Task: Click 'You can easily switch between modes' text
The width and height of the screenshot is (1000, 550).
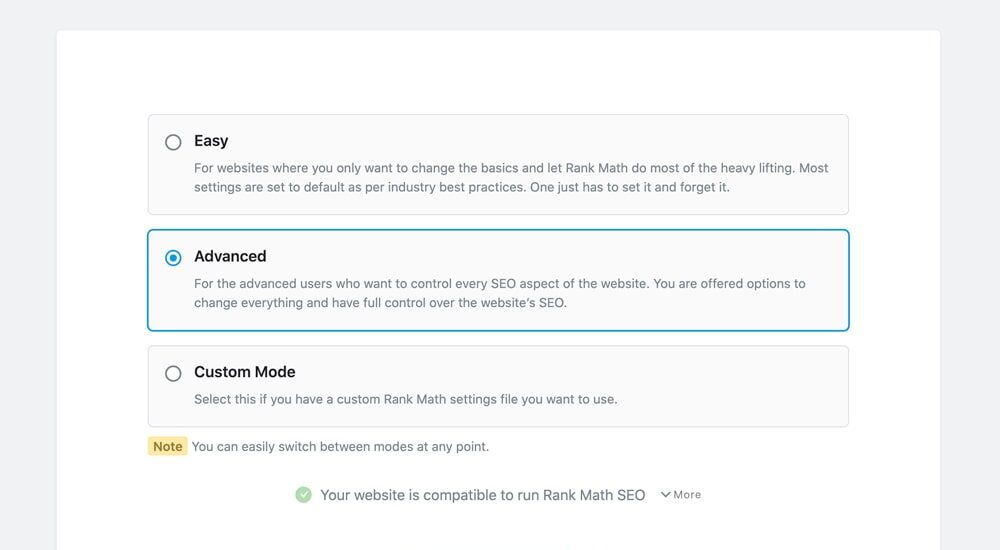Action: pyautogui.click(x=341, y=447)
